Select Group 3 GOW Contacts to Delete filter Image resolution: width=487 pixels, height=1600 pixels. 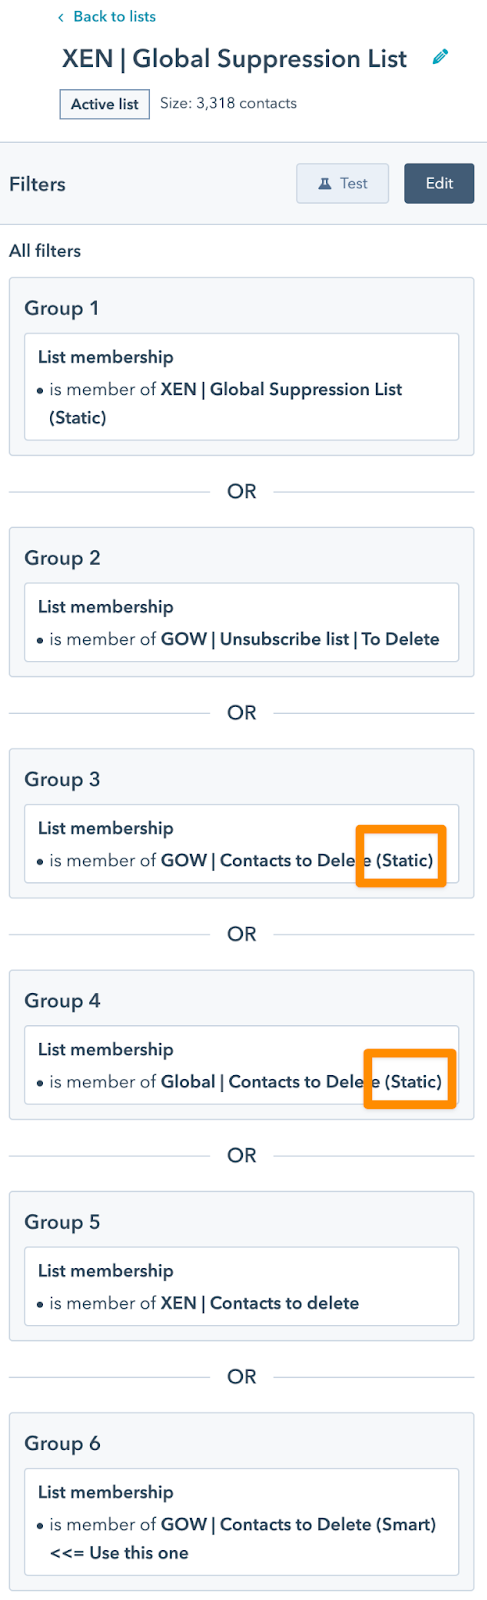242,844
